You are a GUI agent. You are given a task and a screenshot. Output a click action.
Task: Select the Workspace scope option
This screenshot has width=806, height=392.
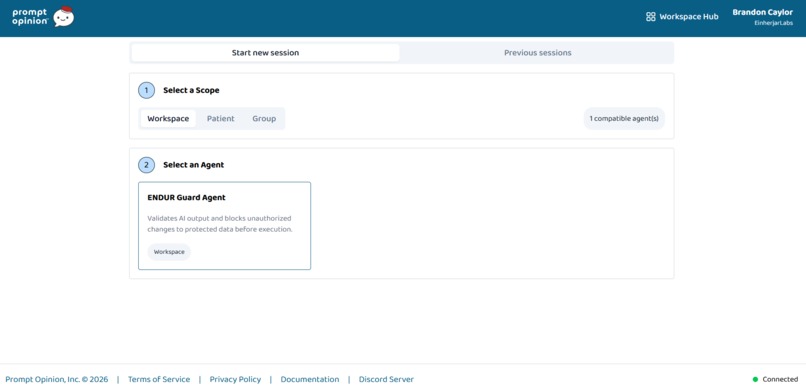168,119
